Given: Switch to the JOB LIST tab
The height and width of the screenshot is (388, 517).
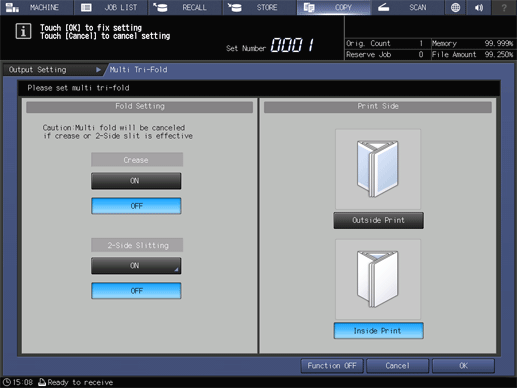Looking at the screenshot, I should tap(110, 7).
